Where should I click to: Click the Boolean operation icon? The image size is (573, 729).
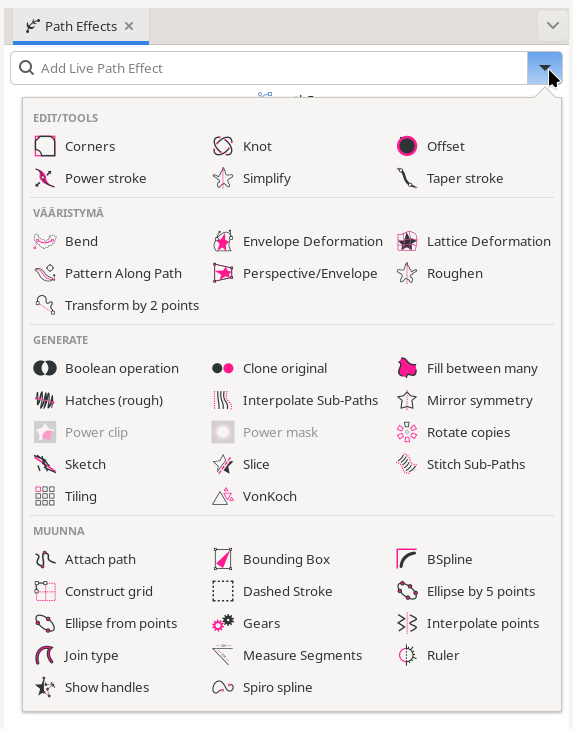pos(45,369)
